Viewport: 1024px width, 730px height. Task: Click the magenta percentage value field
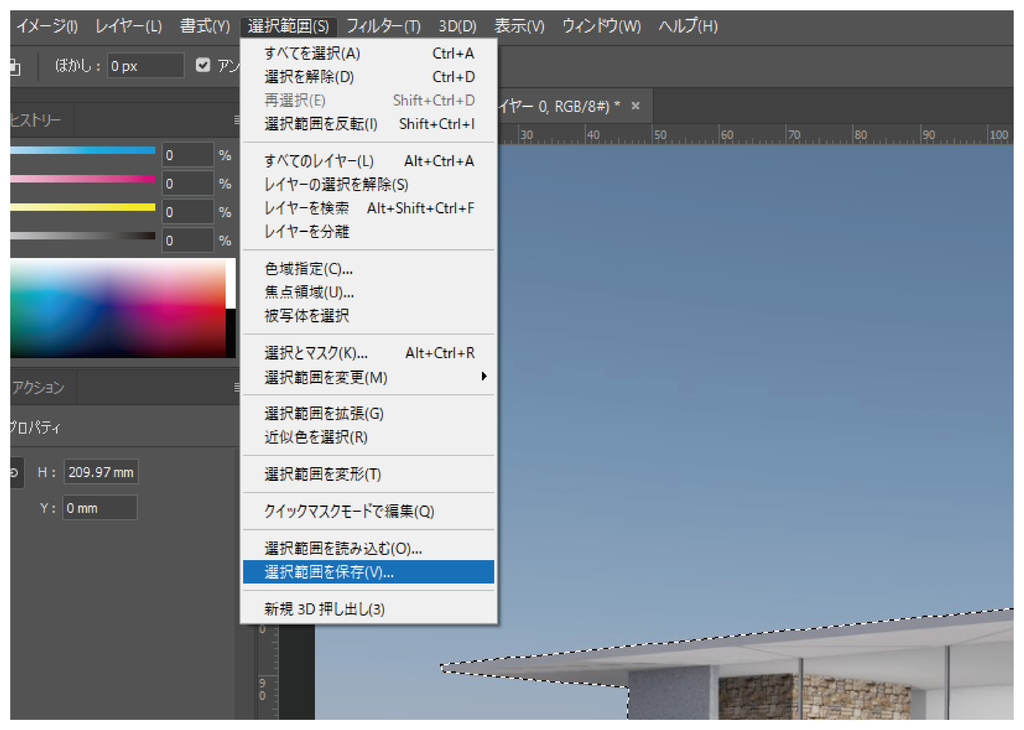coord(187,183)
